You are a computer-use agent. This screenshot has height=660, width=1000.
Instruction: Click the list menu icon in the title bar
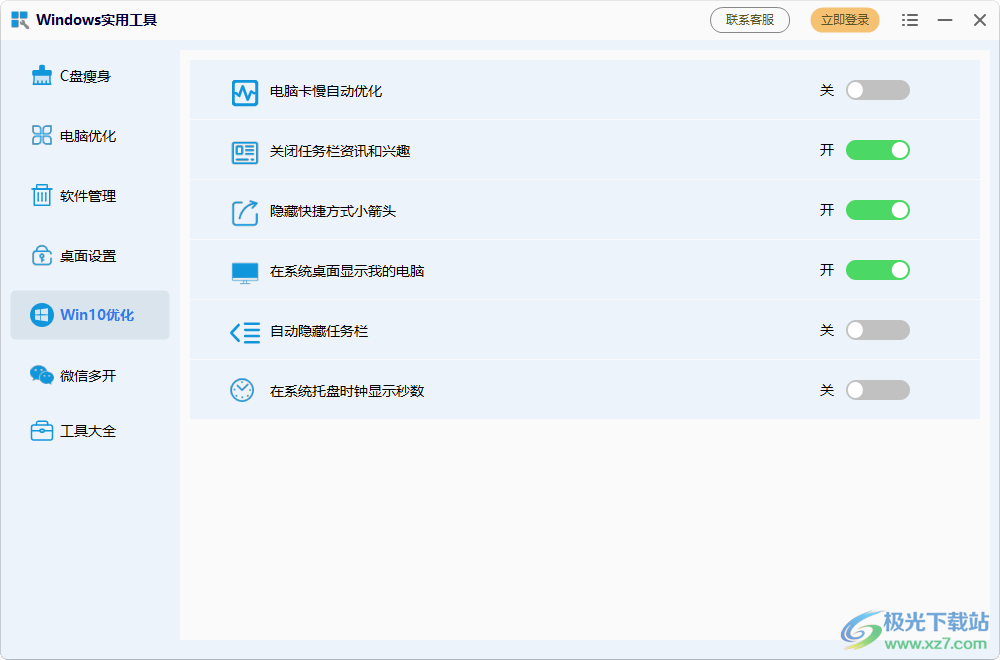pos(910,19)
